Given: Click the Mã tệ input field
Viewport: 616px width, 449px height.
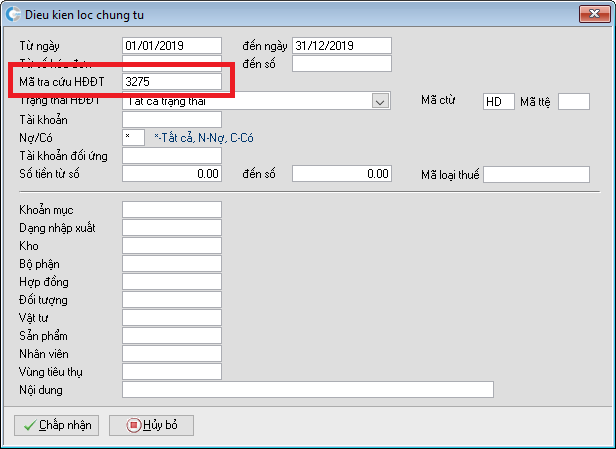Looking at the screenshot, I should (x=574, y=101).
